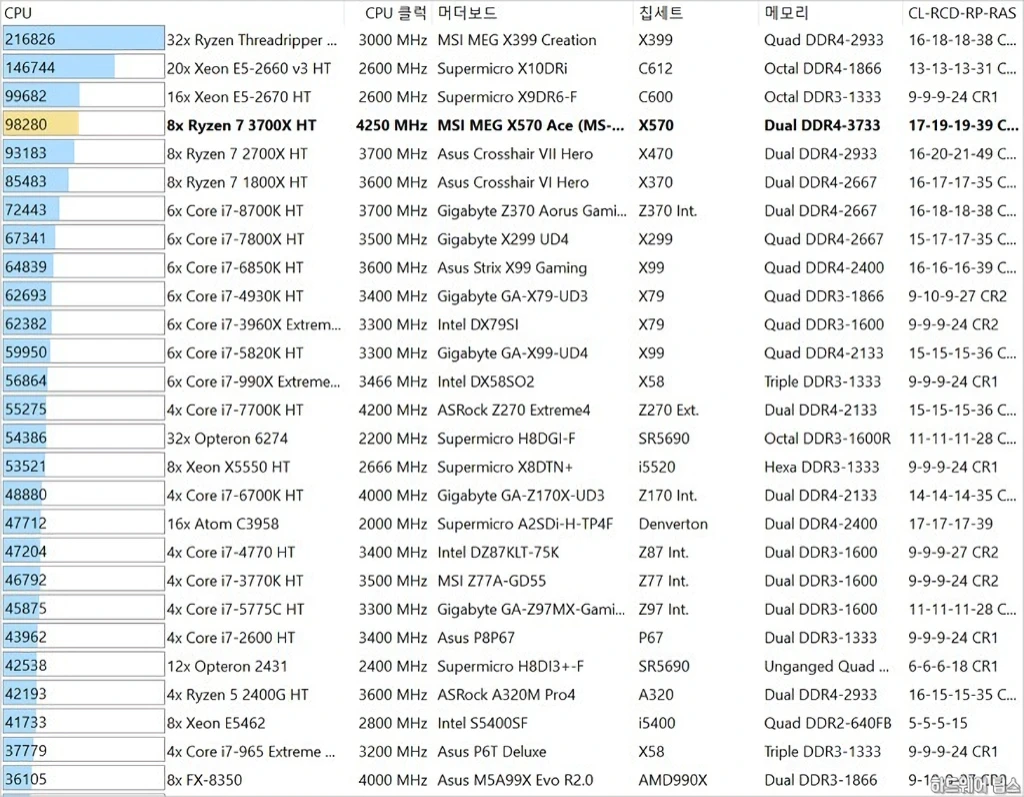Select 8x Ryzen 7 2700X HT

[x=237, y=154]
